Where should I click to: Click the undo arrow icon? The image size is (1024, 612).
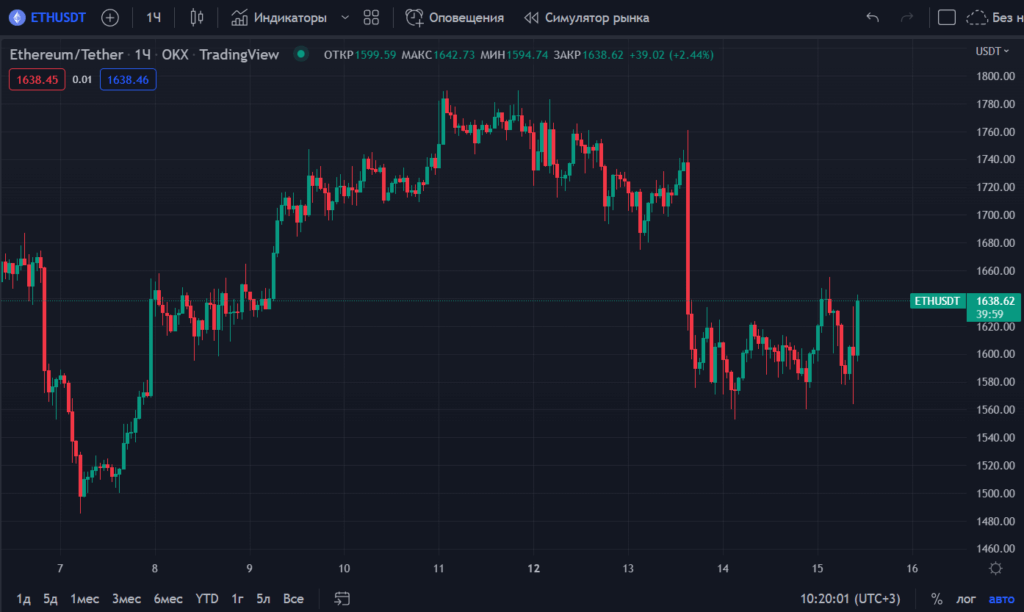point(872,18)
